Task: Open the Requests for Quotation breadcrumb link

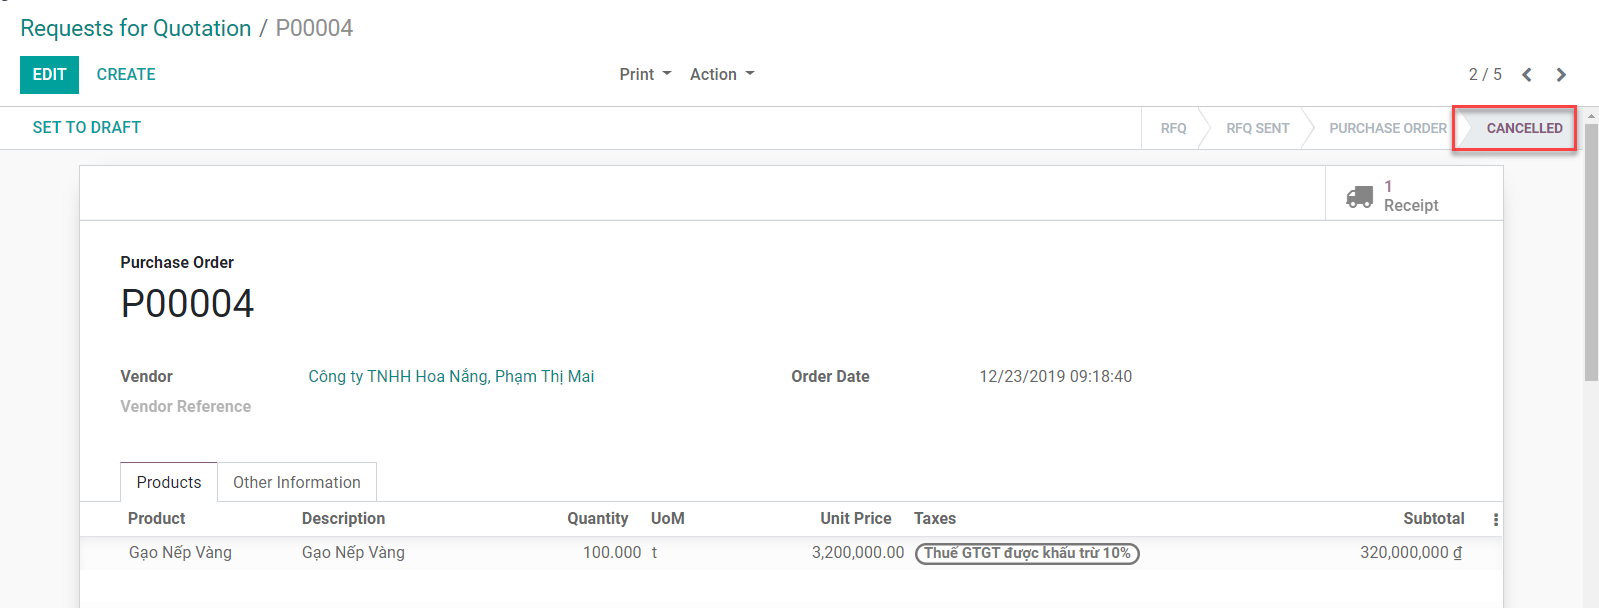Action: point(136,28)
